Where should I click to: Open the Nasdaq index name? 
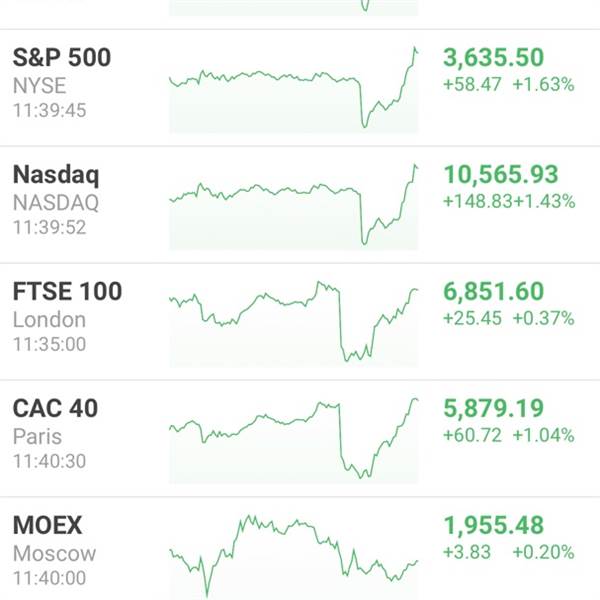point(56,175)
